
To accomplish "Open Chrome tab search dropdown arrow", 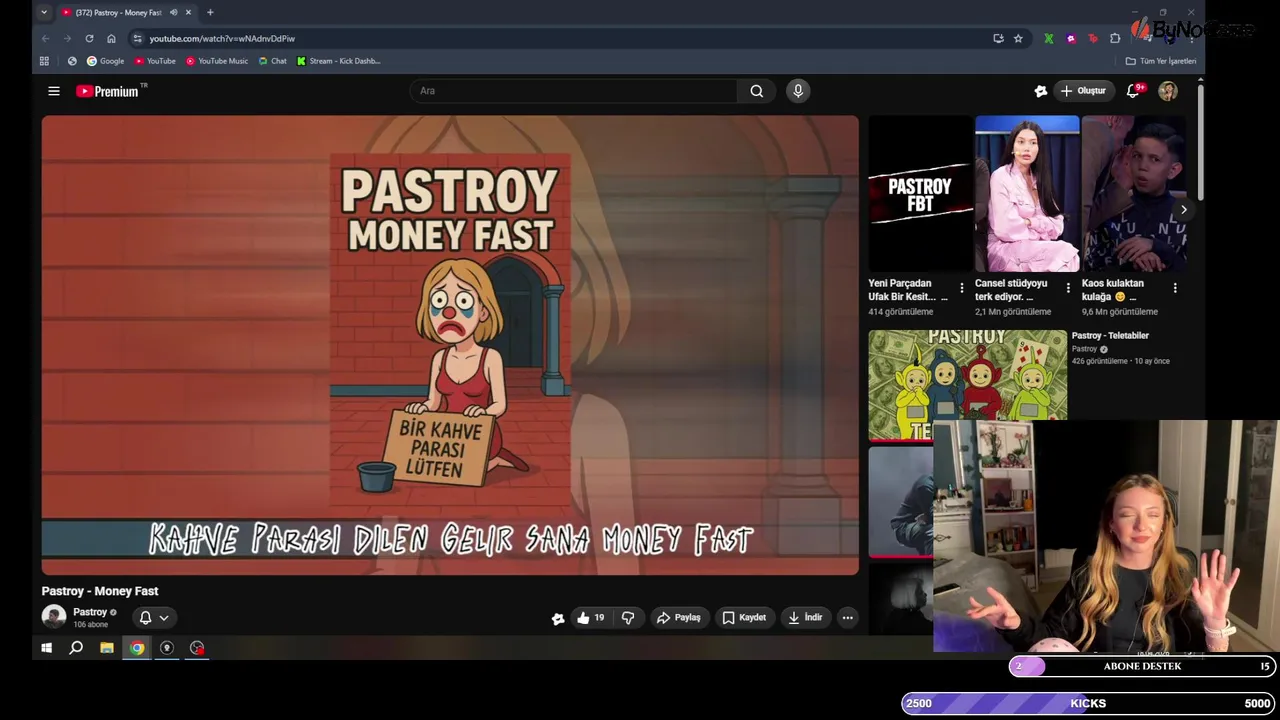I will [x=44, y=12].
